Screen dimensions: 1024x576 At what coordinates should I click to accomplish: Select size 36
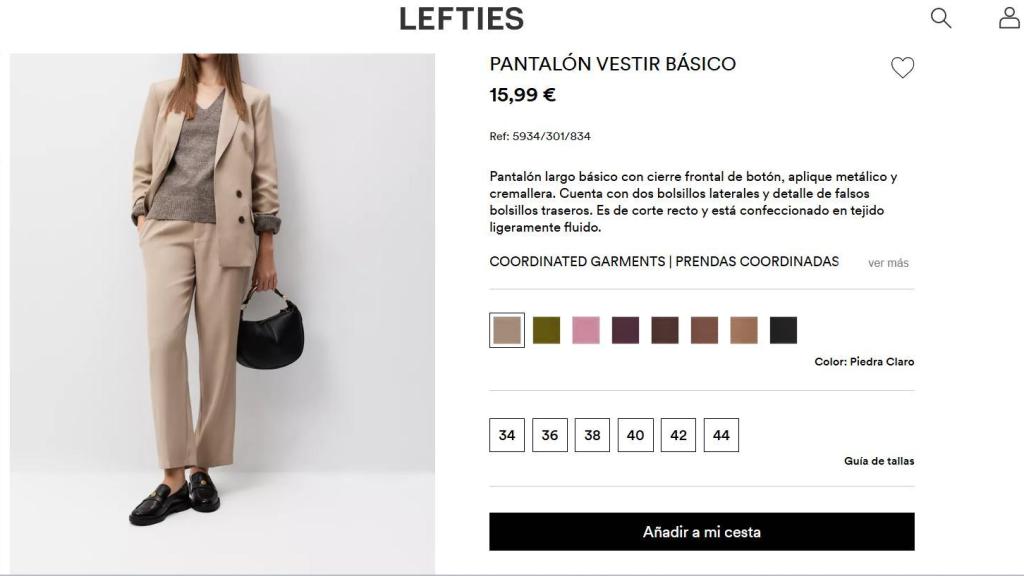(549, 434)
